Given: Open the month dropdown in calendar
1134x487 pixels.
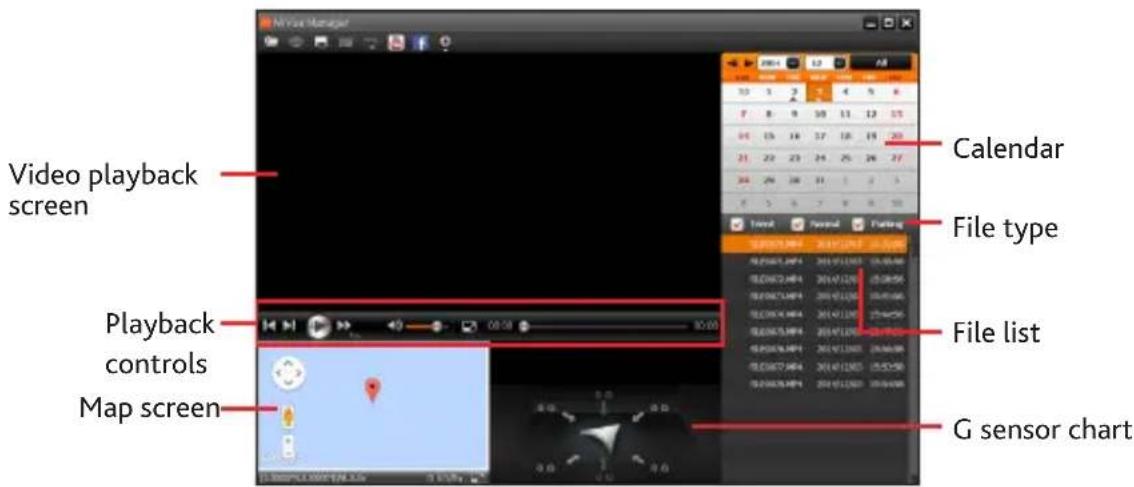Looking at the screenshot, I should point(840,64).
